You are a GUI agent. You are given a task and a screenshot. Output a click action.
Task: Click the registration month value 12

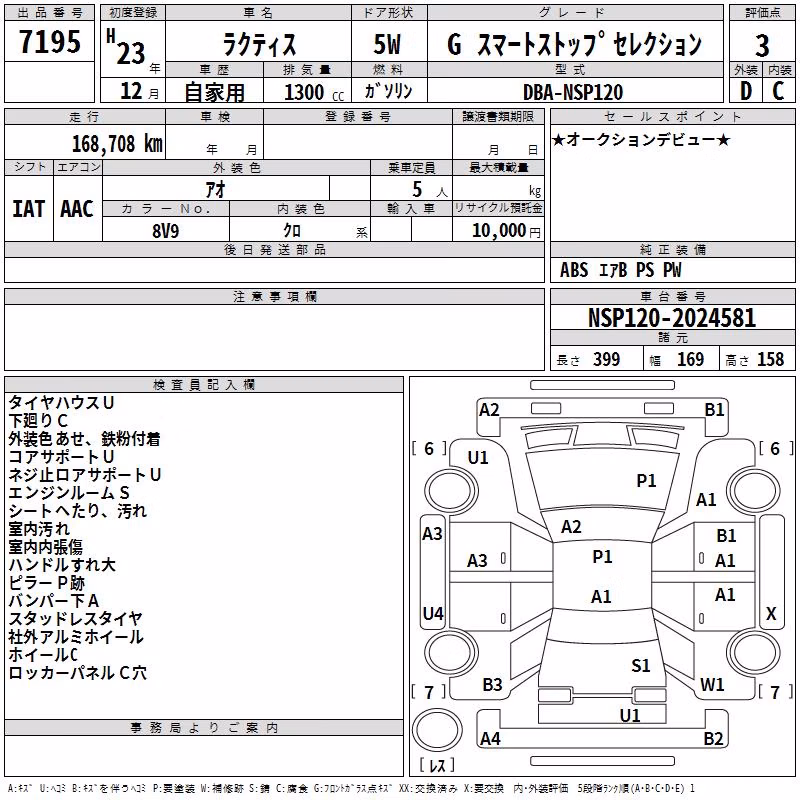coord(131,91)
